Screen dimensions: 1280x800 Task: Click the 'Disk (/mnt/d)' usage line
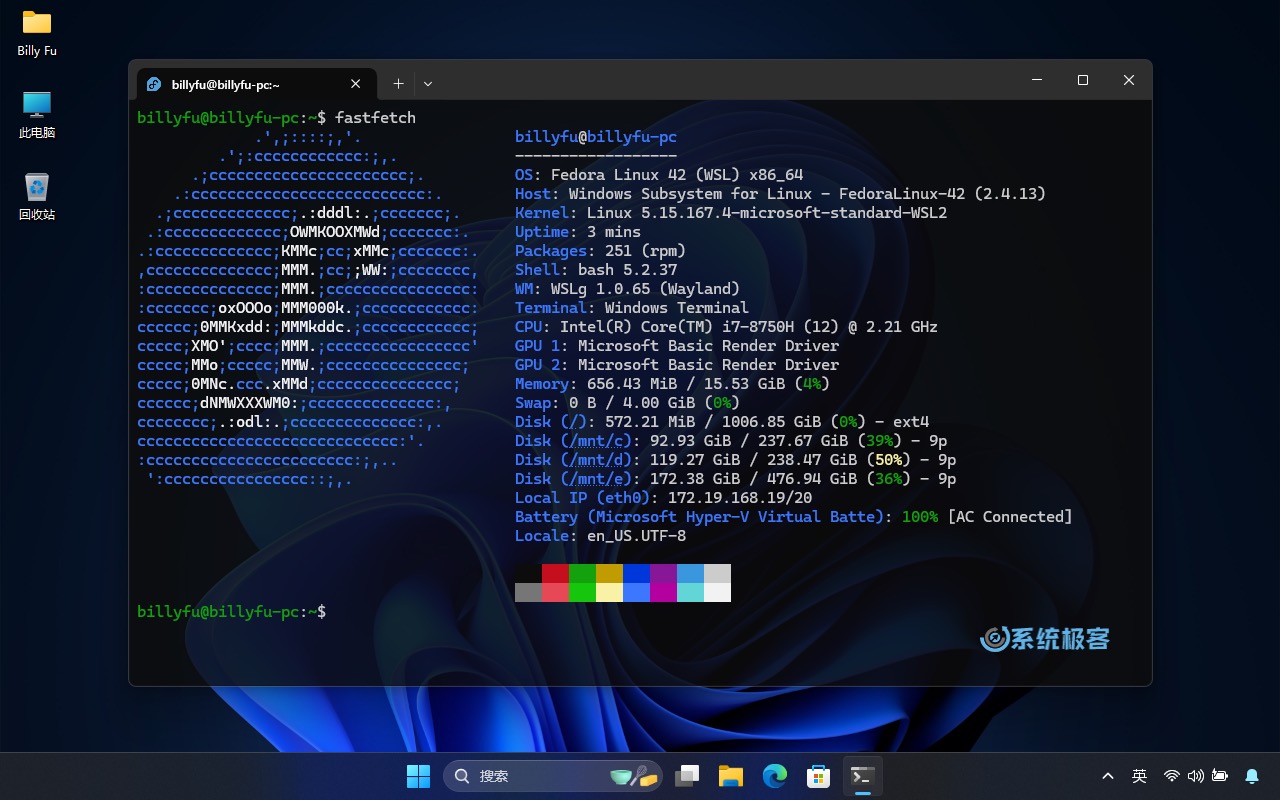[x=736, y=459]
